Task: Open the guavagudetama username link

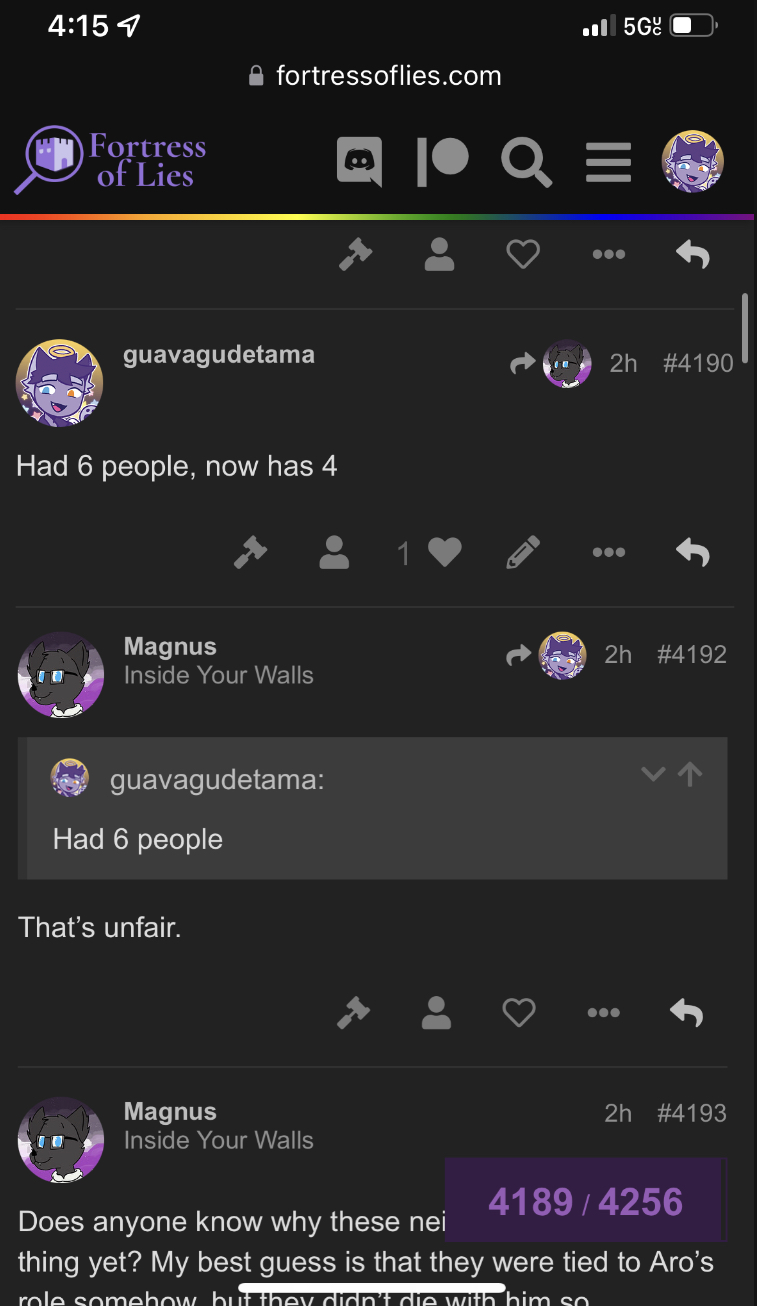Action: click(x=219, y=354)
